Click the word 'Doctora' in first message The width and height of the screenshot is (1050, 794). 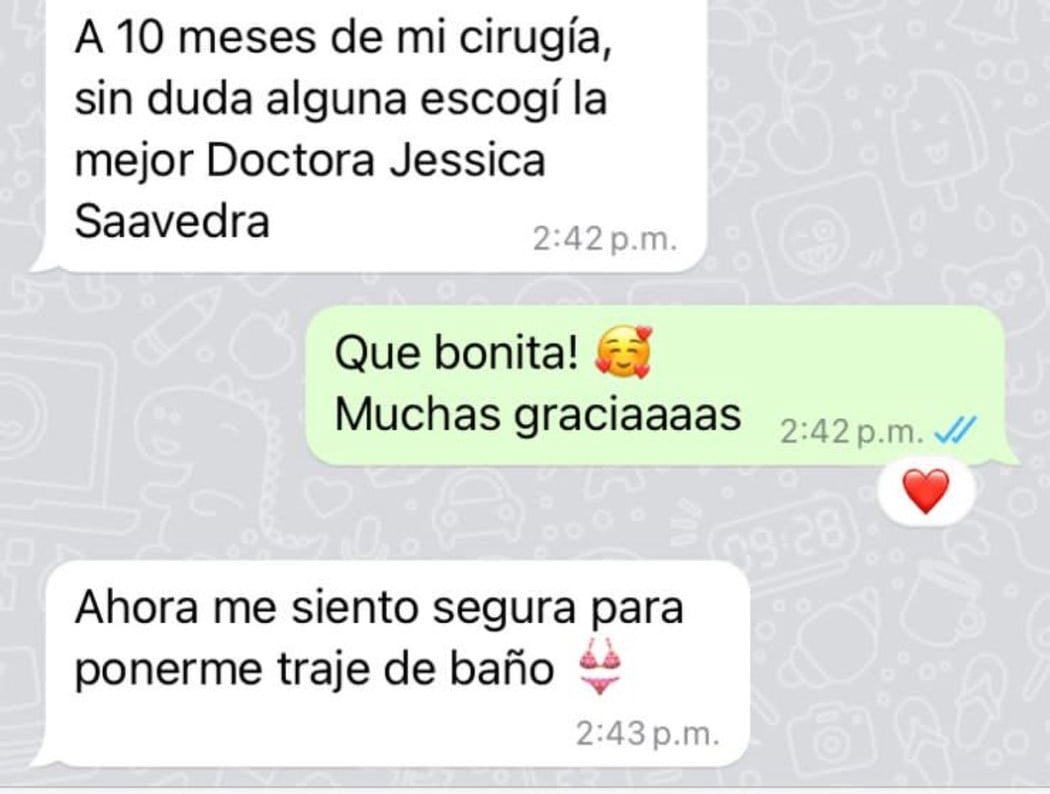click(291, 161)
